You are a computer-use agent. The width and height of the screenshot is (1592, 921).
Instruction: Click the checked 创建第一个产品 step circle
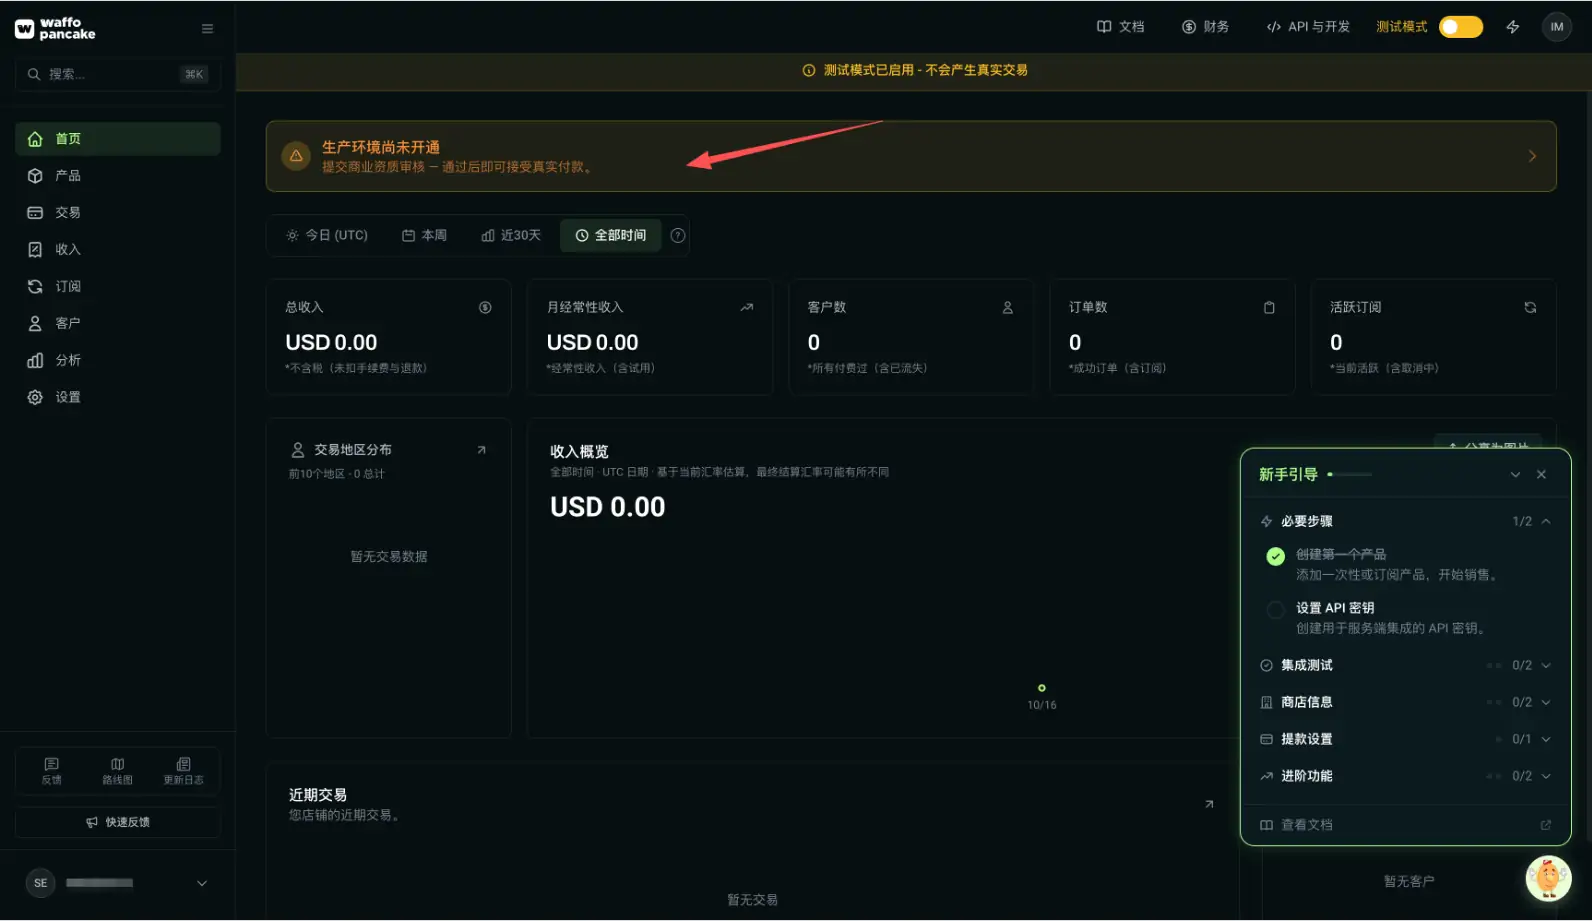pos(1275,556)
